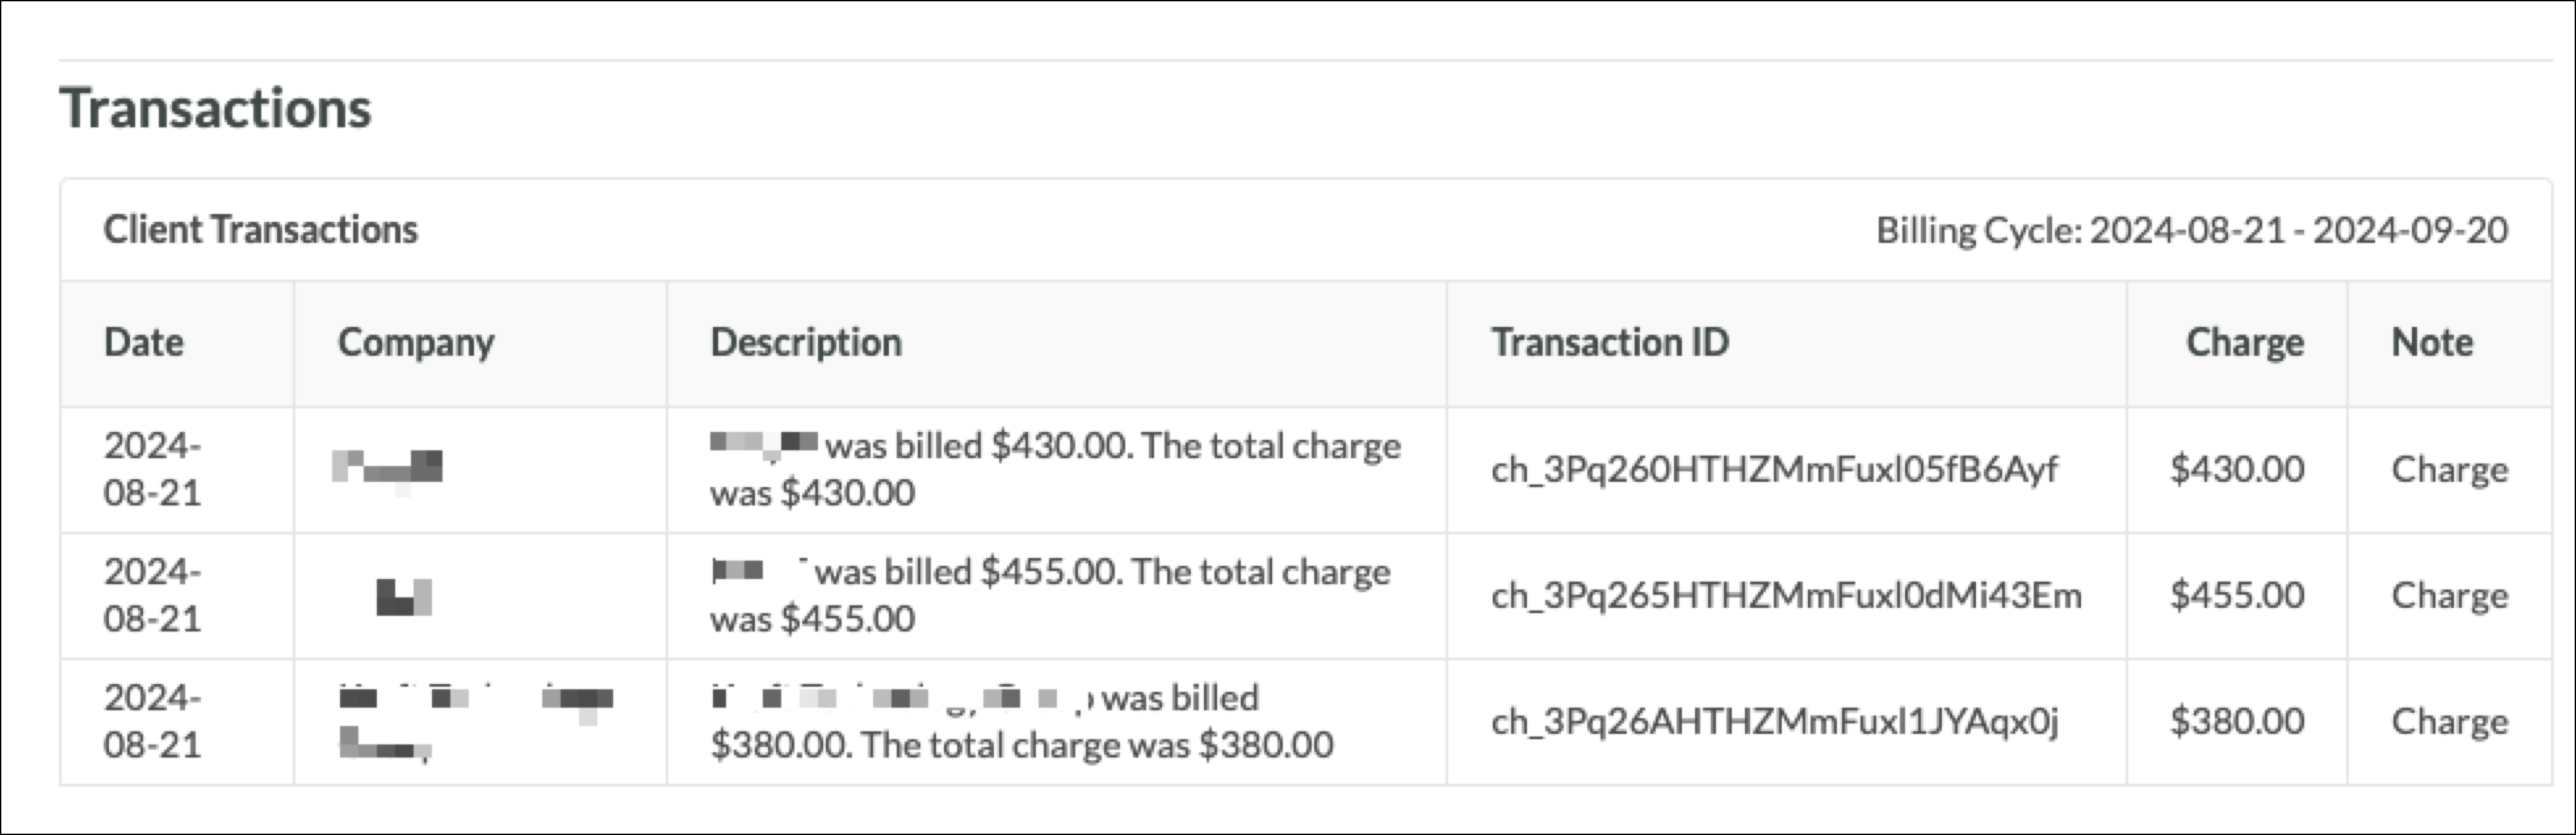The width and height of the screenshot is (2576, 835).
Task: Select transaction ID ch_3Pq265HTHZMmFuxl0dMi43Em
Action: [1786, 595]
